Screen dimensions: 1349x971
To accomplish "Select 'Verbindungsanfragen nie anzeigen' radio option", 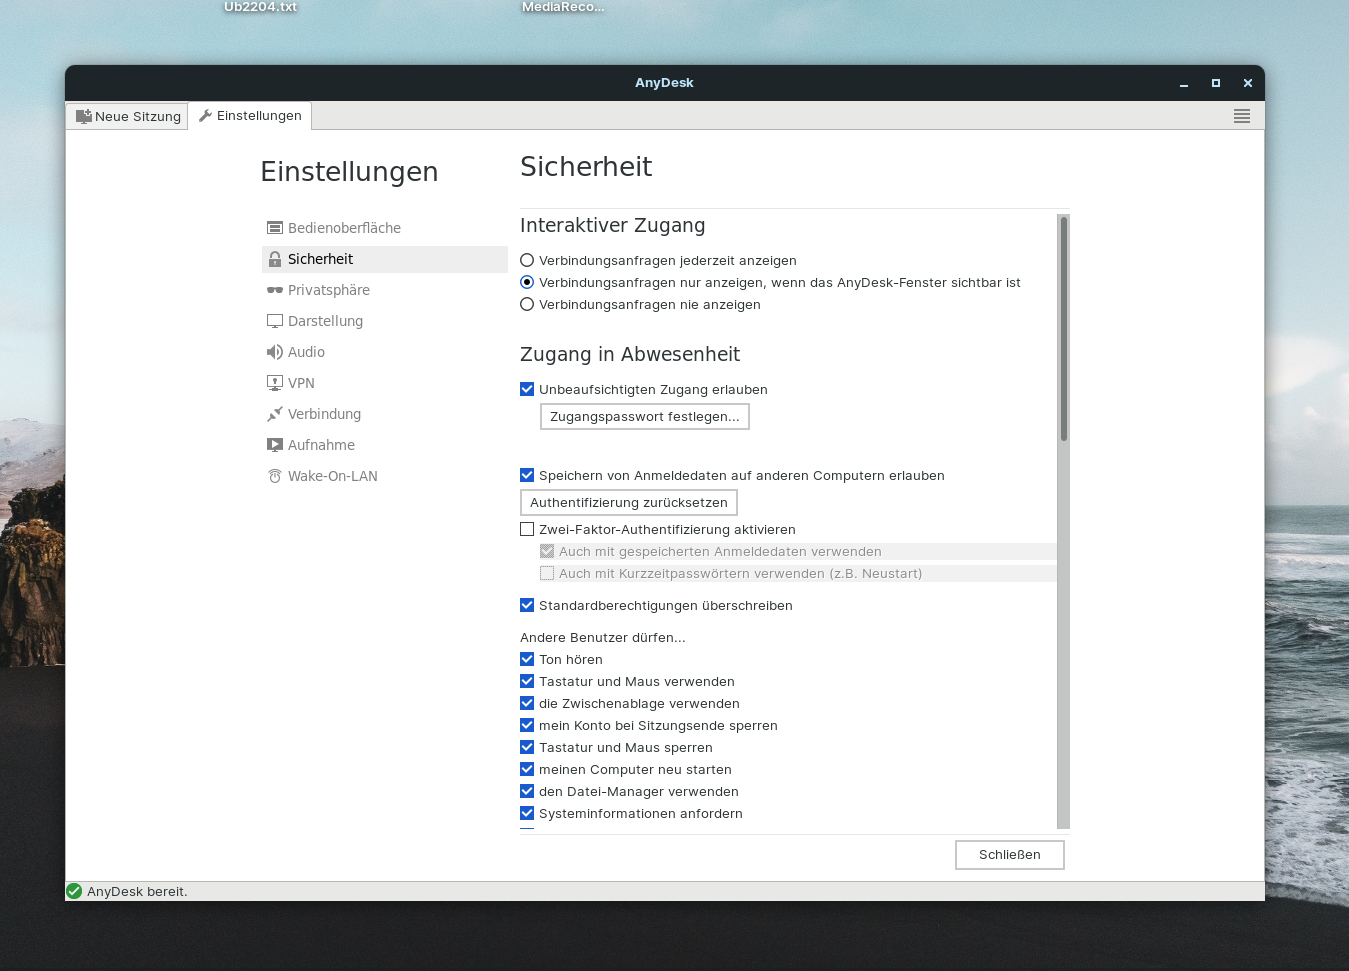I will pyautogui.click(x=527, y=304).
